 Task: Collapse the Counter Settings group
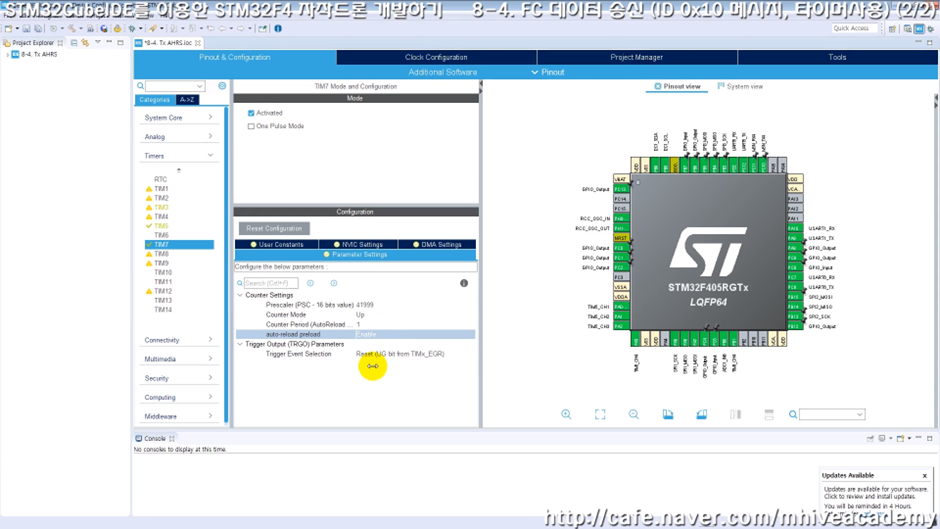coord(240,295)
